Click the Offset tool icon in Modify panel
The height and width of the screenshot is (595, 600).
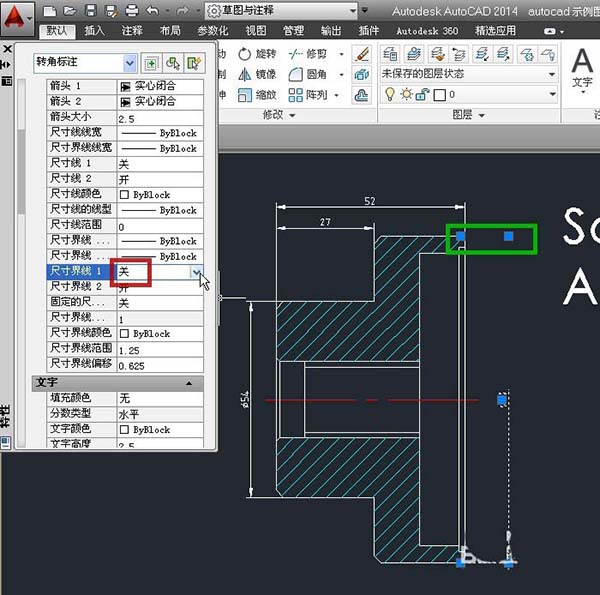362,95
